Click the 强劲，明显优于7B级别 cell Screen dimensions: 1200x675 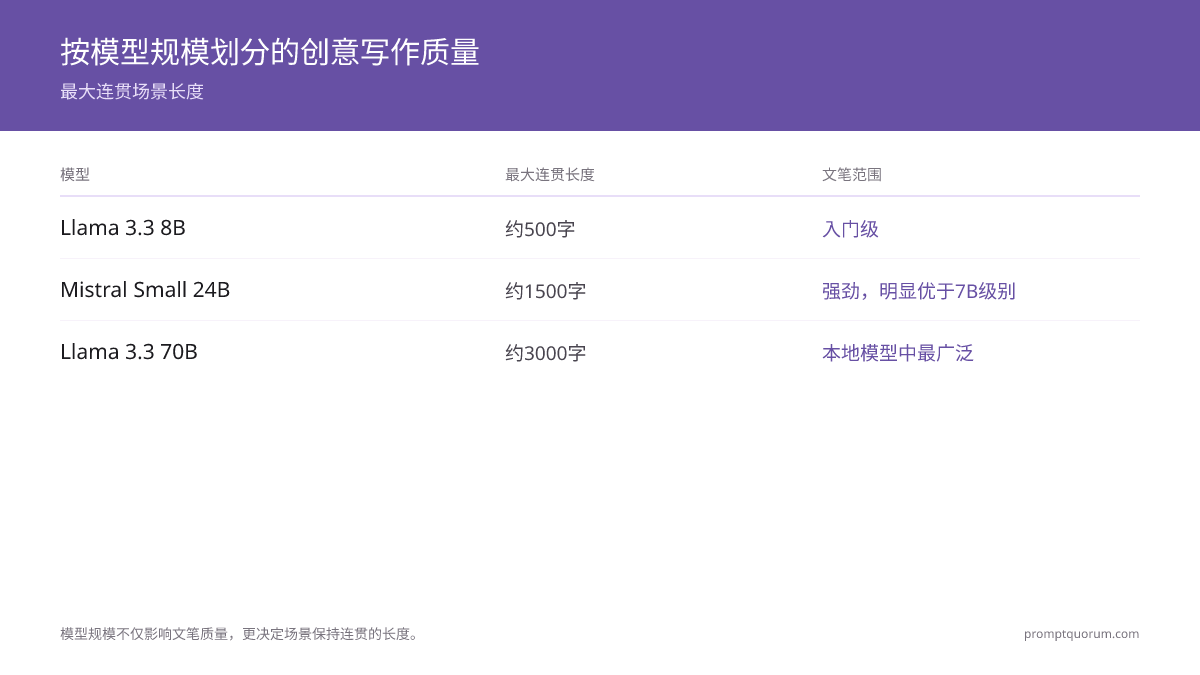pos(919,291)
